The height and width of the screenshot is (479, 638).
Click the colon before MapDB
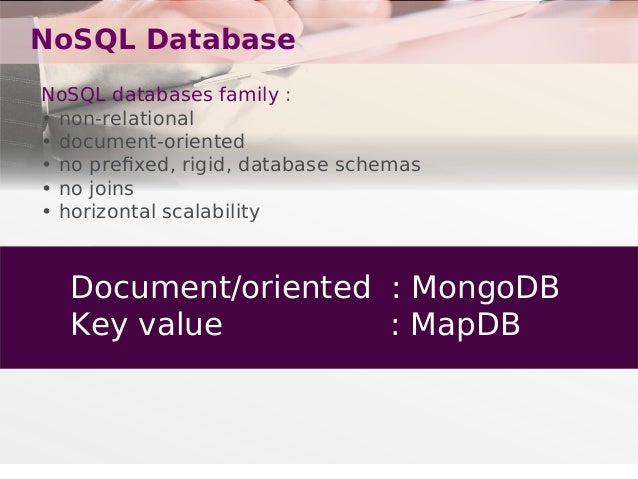pyautogui.click(x=395, y=327)
